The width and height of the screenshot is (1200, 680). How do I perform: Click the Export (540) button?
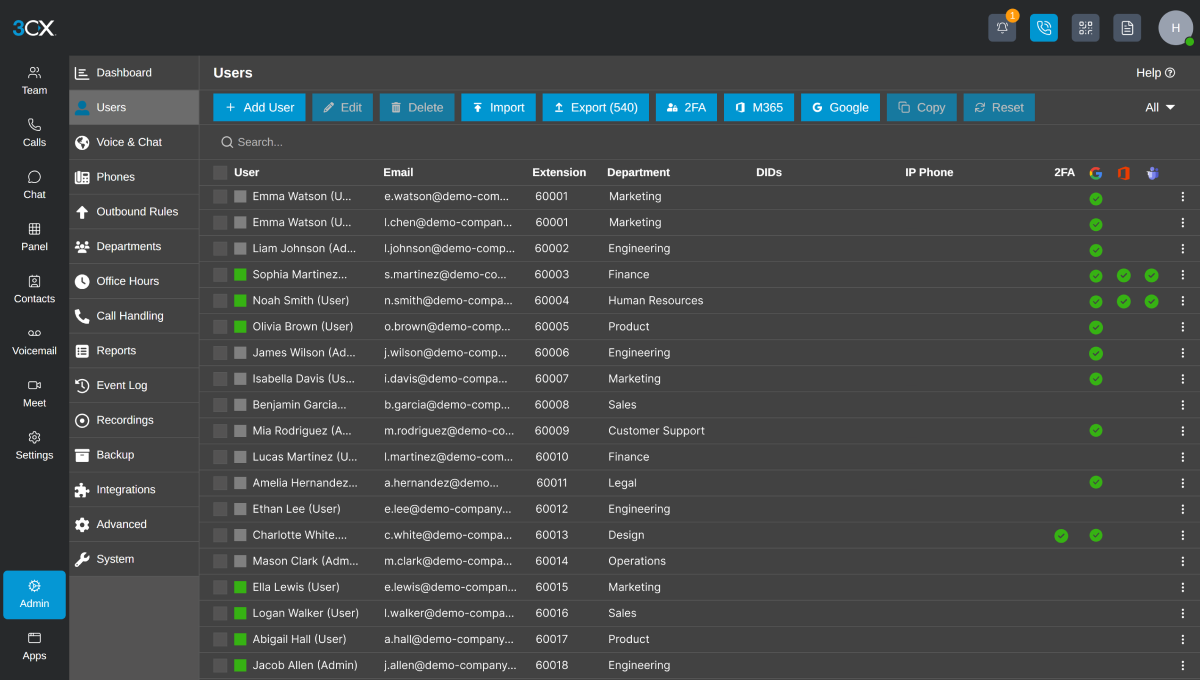[x=595, y=107]
